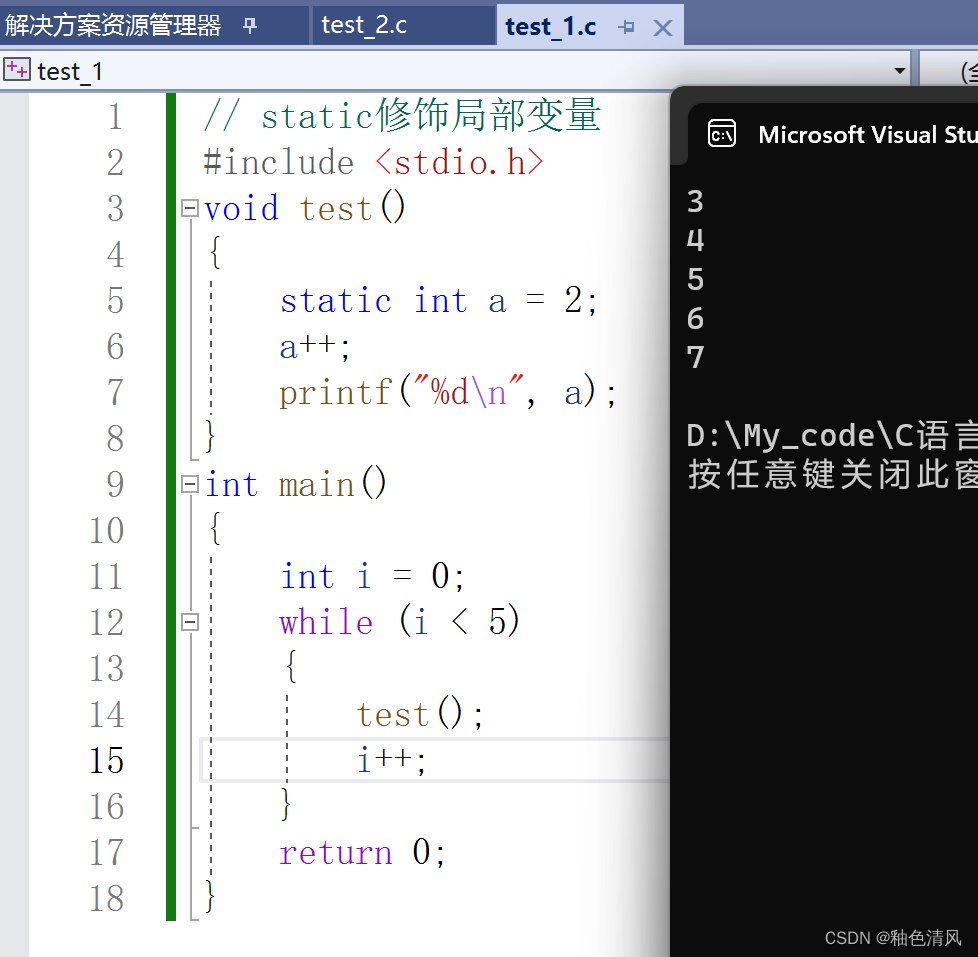978x957 pixels.
Task: Close the test_1.c tab
Action: pyautogui.click(x=662, y=27)
